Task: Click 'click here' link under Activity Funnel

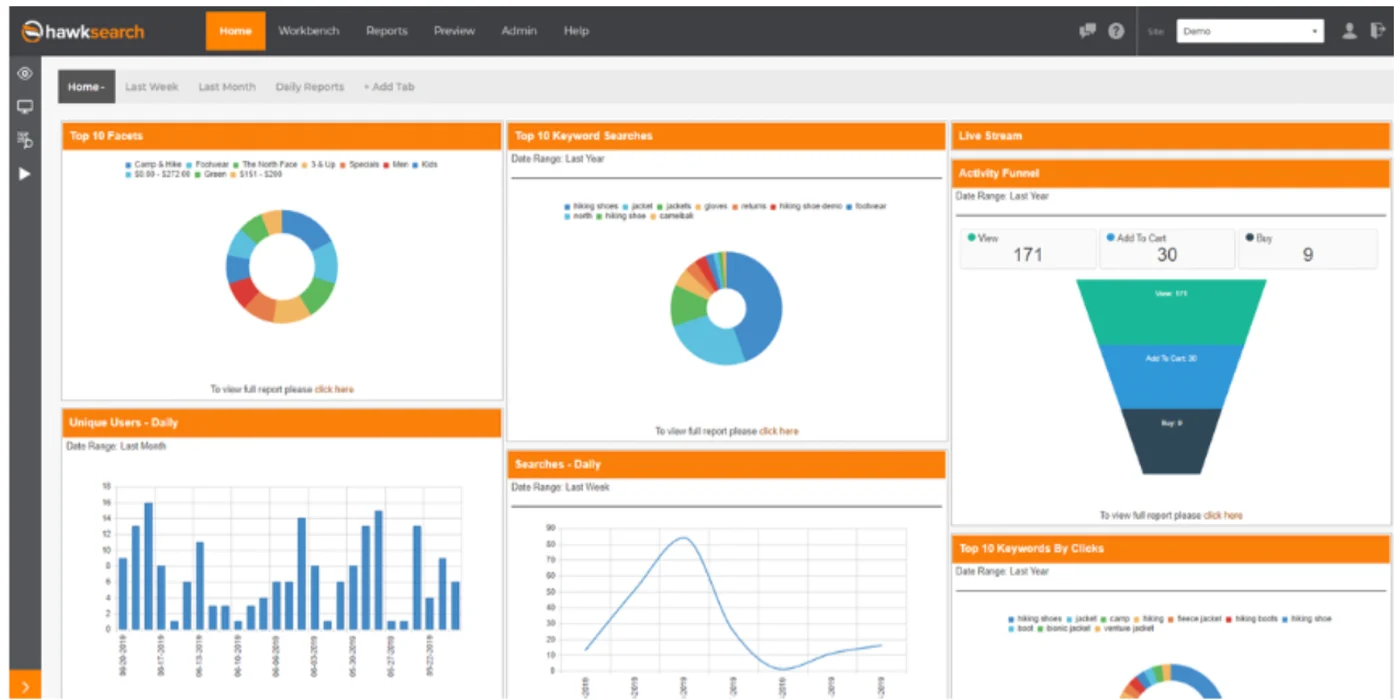Action: point(1223,515)
